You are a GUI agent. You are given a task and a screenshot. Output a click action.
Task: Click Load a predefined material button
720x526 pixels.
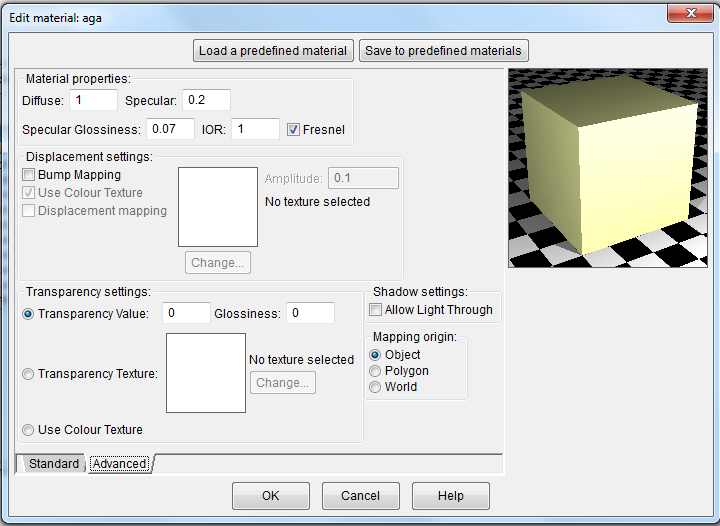point(273,50)
